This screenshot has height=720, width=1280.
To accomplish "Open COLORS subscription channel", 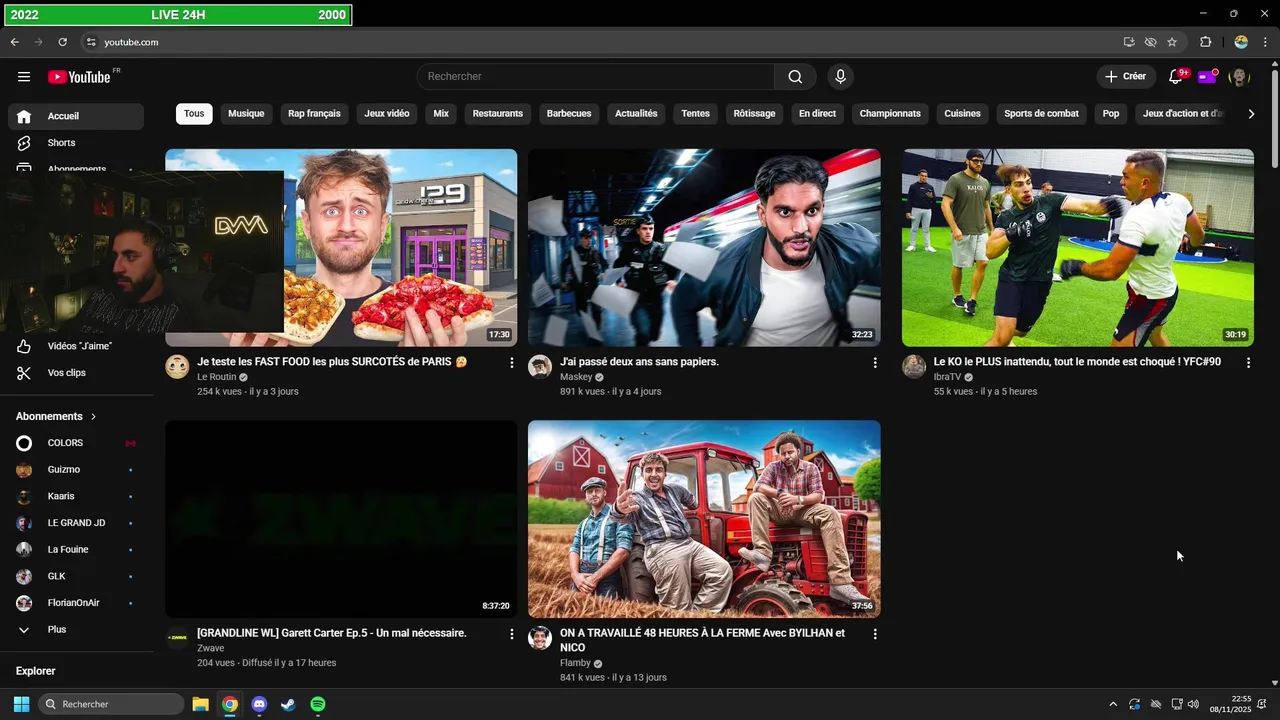I will click(76, 443).
